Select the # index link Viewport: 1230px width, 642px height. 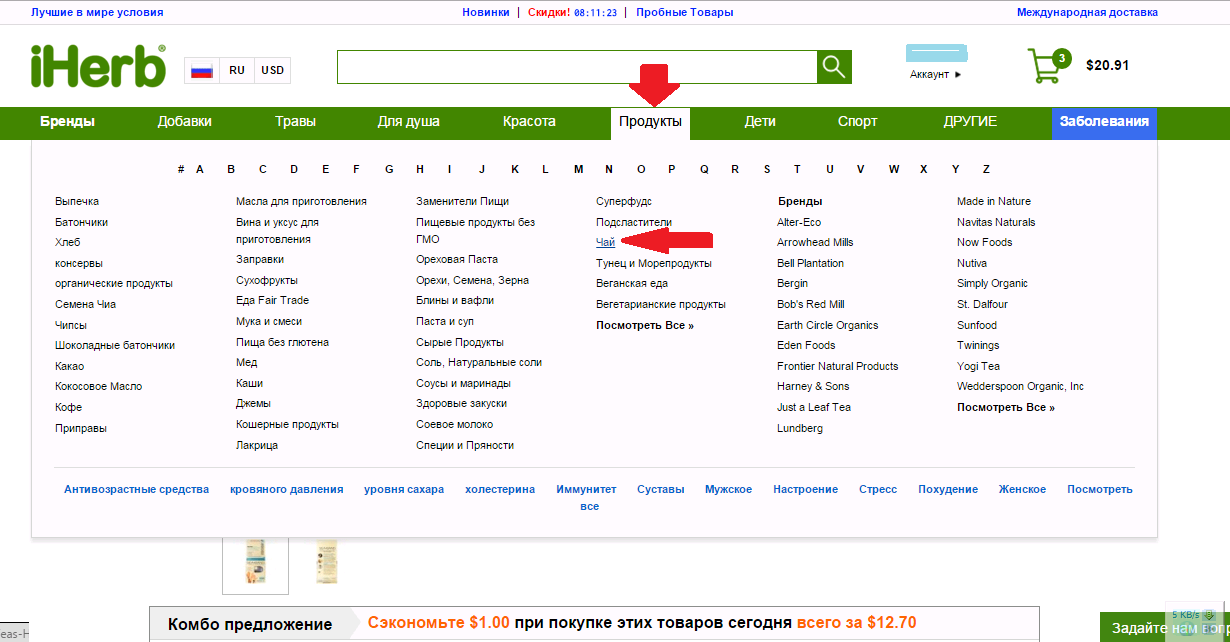[181, 169]
